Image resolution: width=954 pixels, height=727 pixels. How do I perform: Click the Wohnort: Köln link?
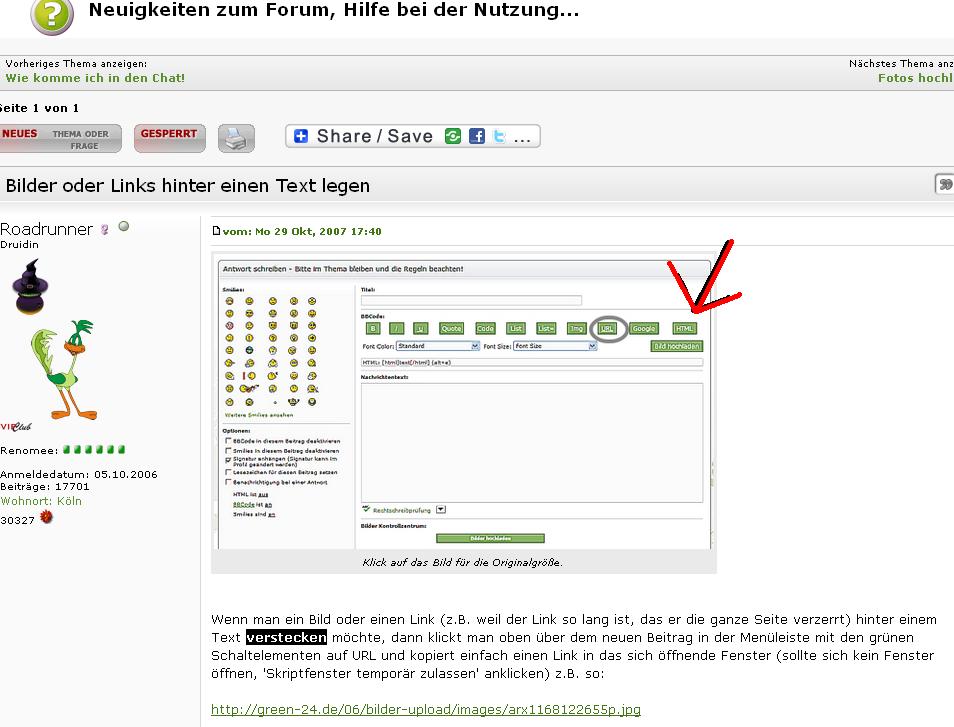(41, 501)
